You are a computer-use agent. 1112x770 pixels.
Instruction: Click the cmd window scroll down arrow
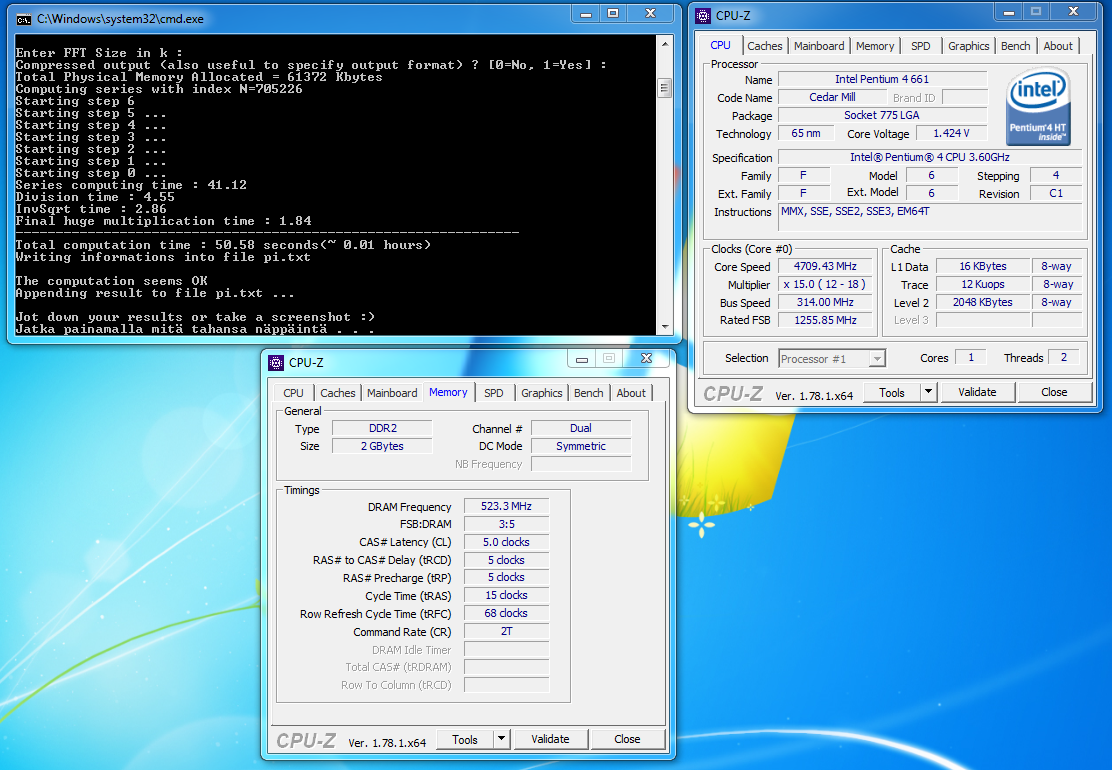pos(665,326)
